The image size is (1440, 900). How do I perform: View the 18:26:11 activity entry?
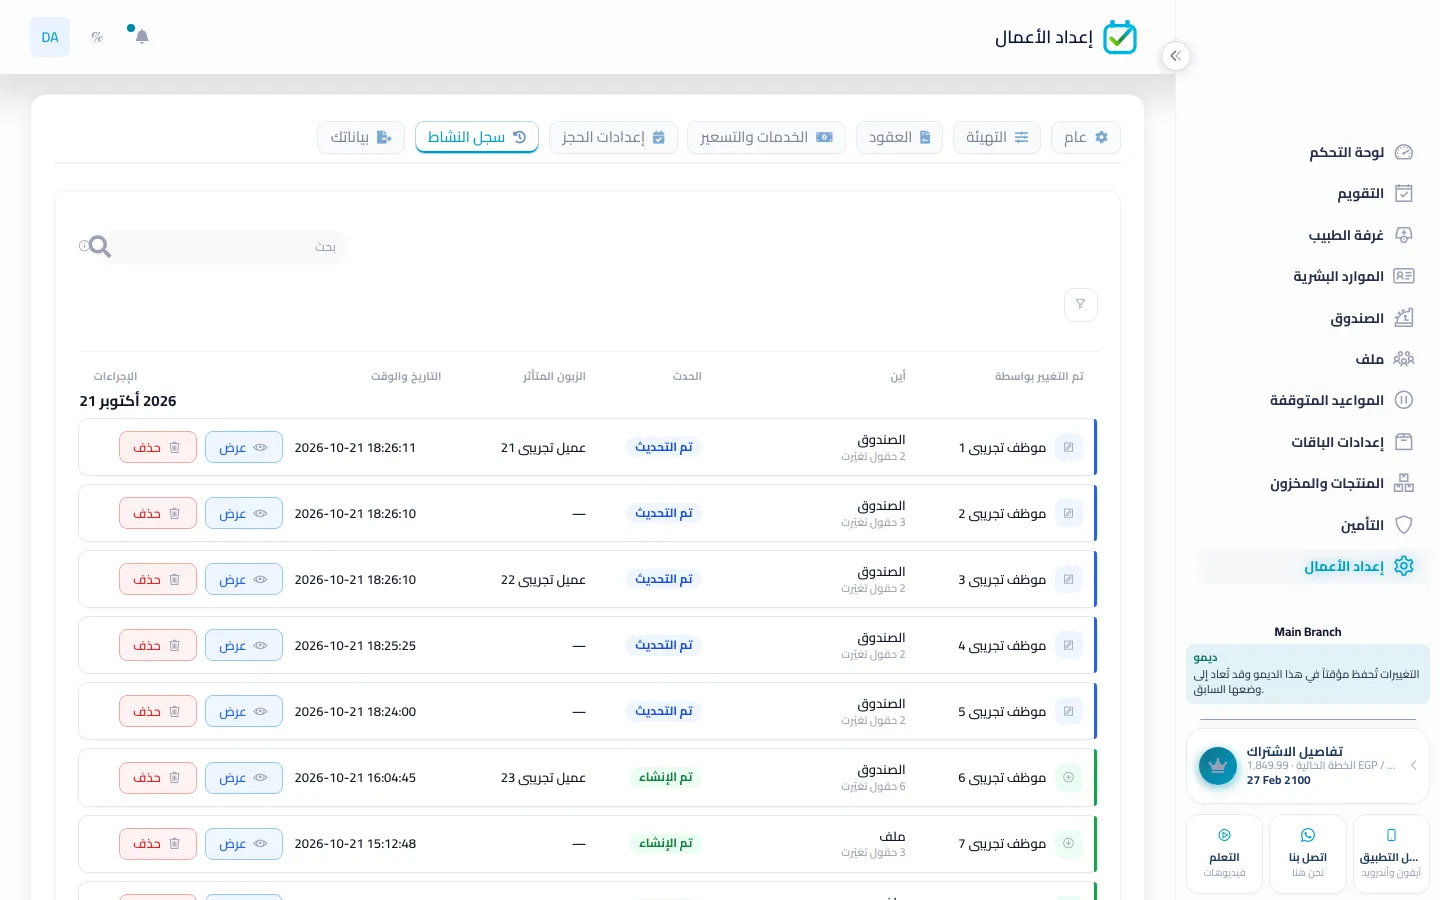(x=244, y=447)
